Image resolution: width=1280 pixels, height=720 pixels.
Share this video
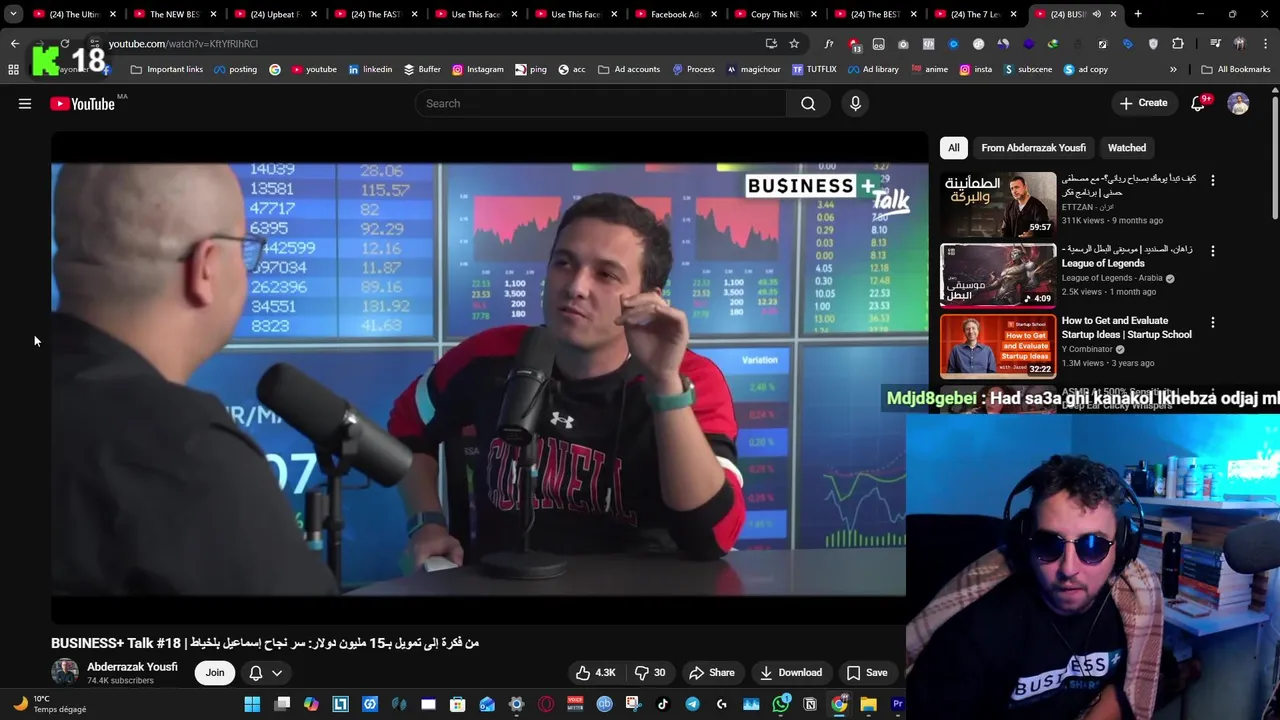point(712,673)
